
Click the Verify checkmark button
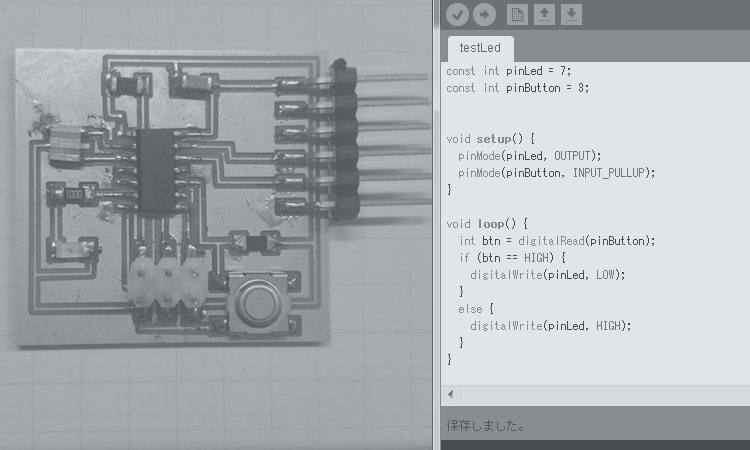click(x=457, y=14)
